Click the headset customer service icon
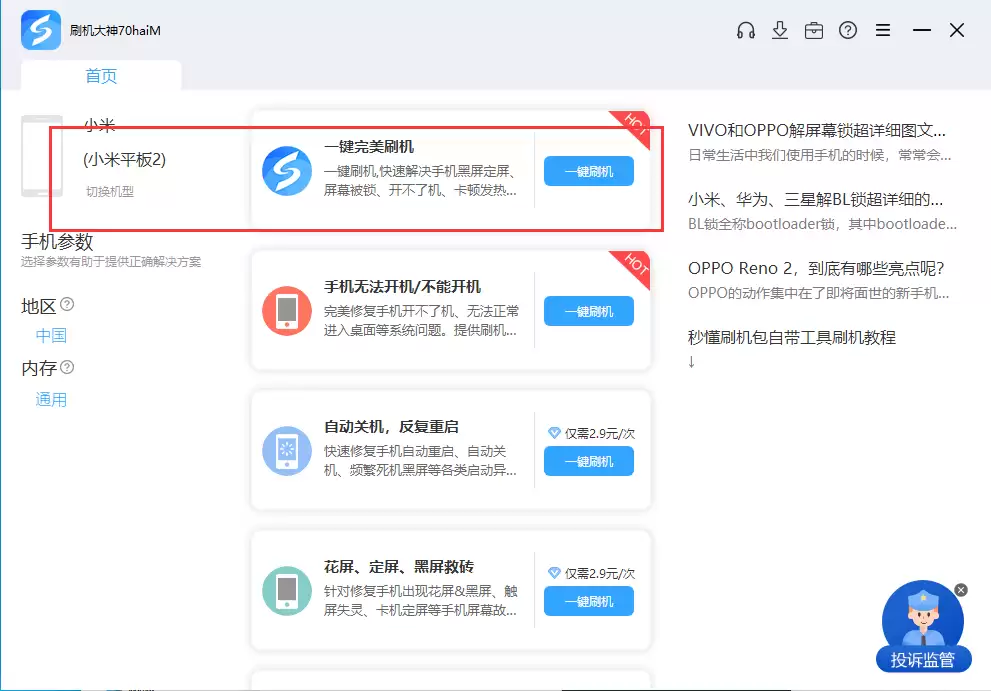The width and height of the screenshot is (991, 691). tap(745, 30)
